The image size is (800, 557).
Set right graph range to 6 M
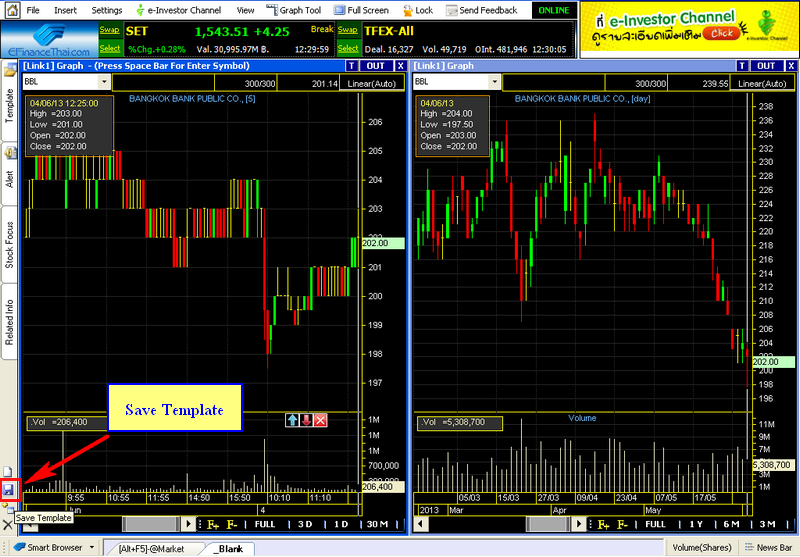pos(731,524)
